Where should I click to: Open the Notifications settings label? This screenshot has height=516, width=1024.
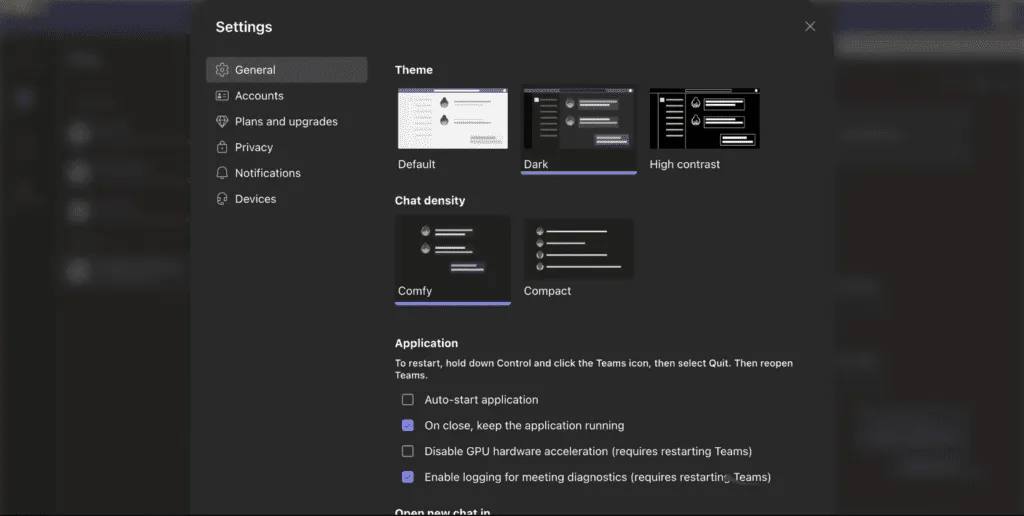(x=267, y=173)
